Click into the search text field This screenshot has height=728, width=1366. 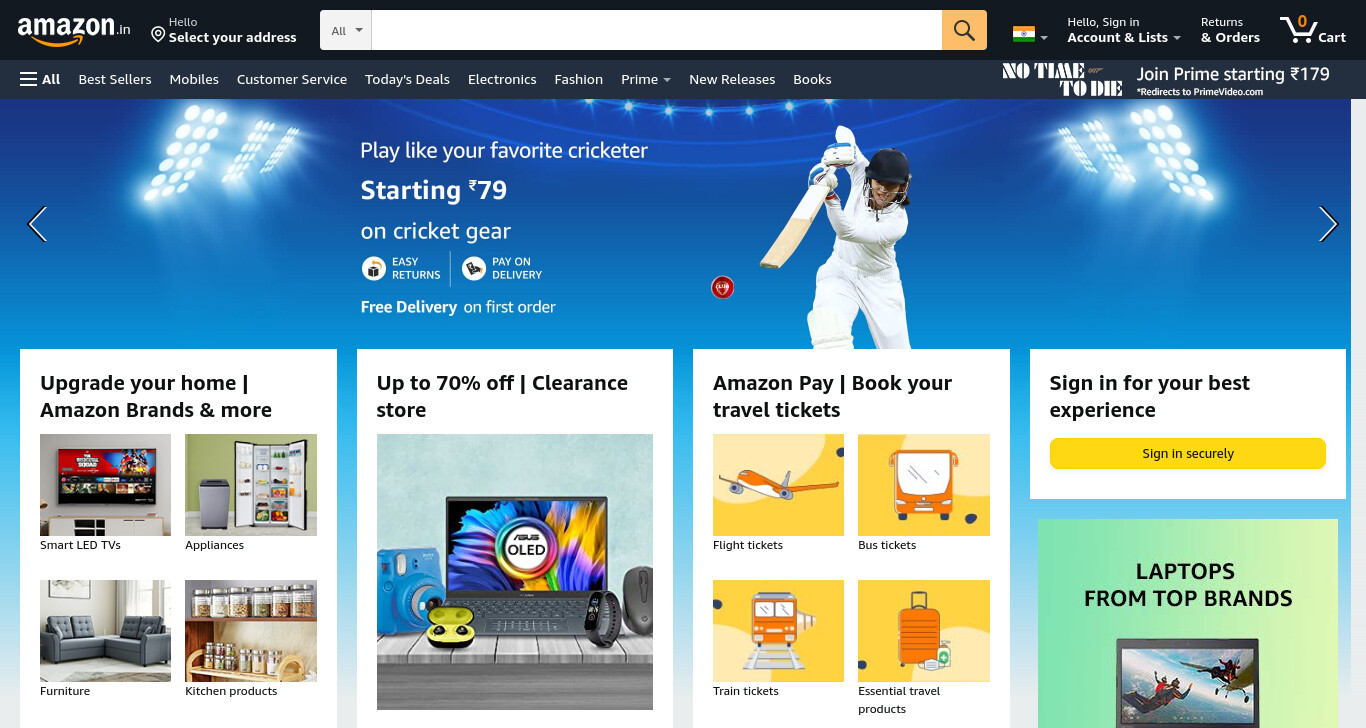click(657, 30)
